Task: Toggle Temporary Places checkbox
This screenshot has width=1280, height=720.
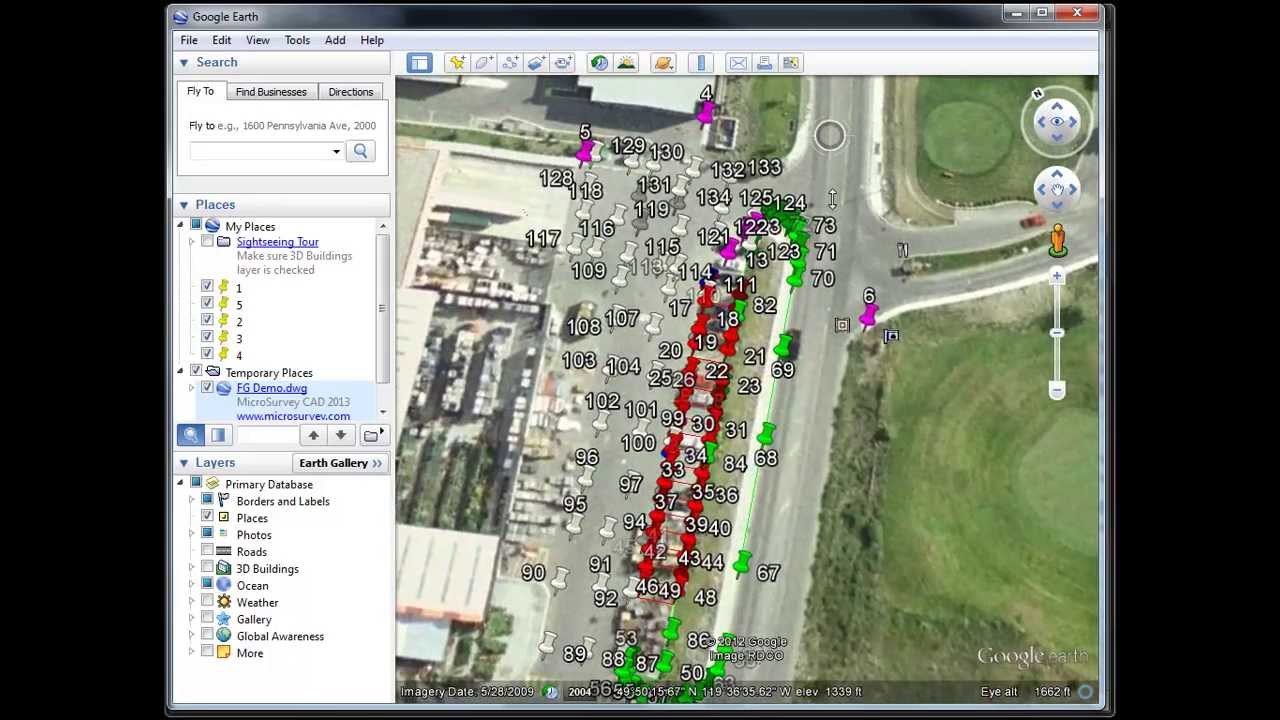Action: (196, 372)
